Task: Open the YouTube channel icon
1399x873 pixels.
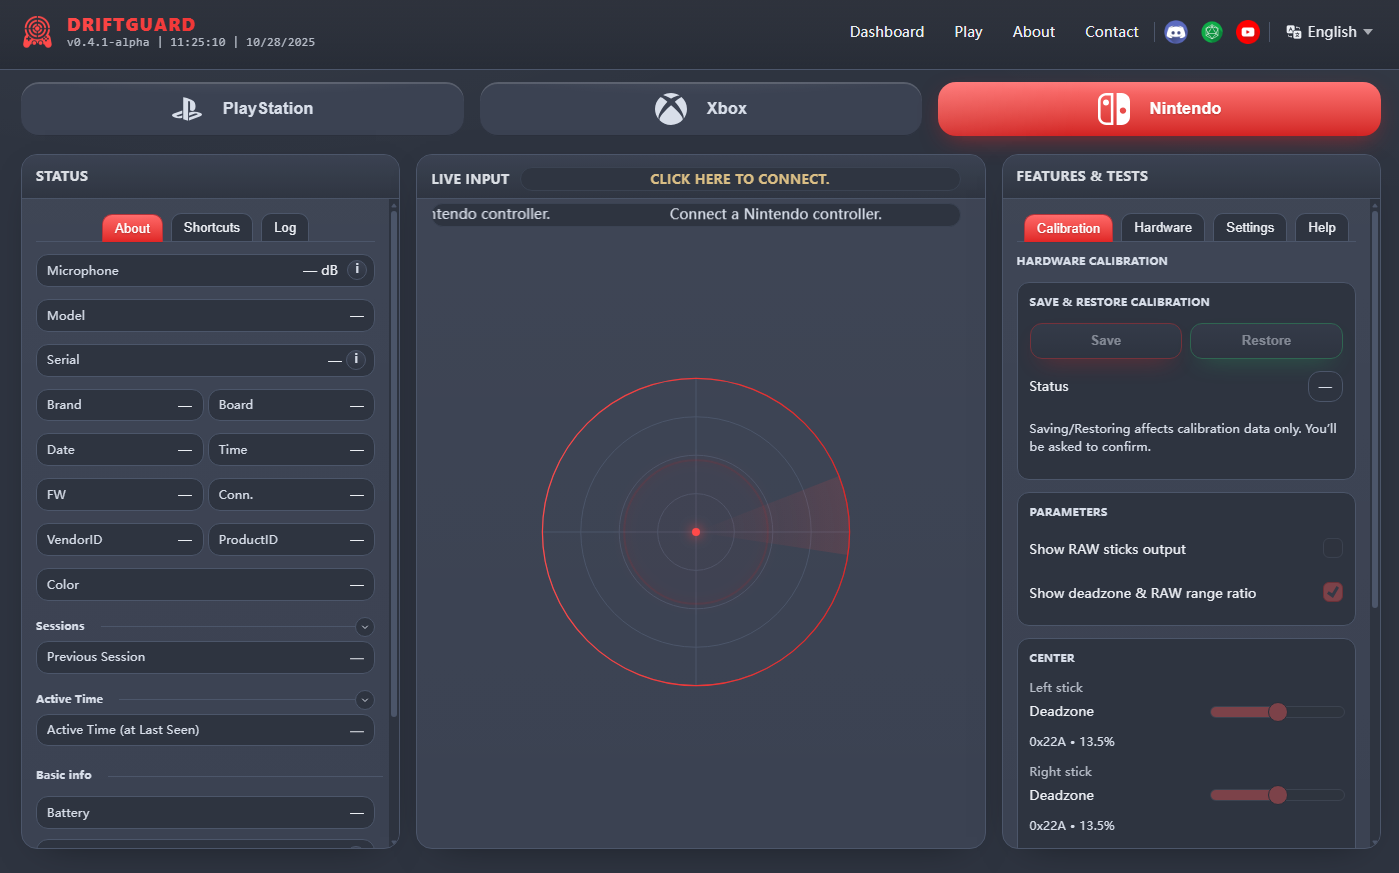Action: click(1247, 32)
